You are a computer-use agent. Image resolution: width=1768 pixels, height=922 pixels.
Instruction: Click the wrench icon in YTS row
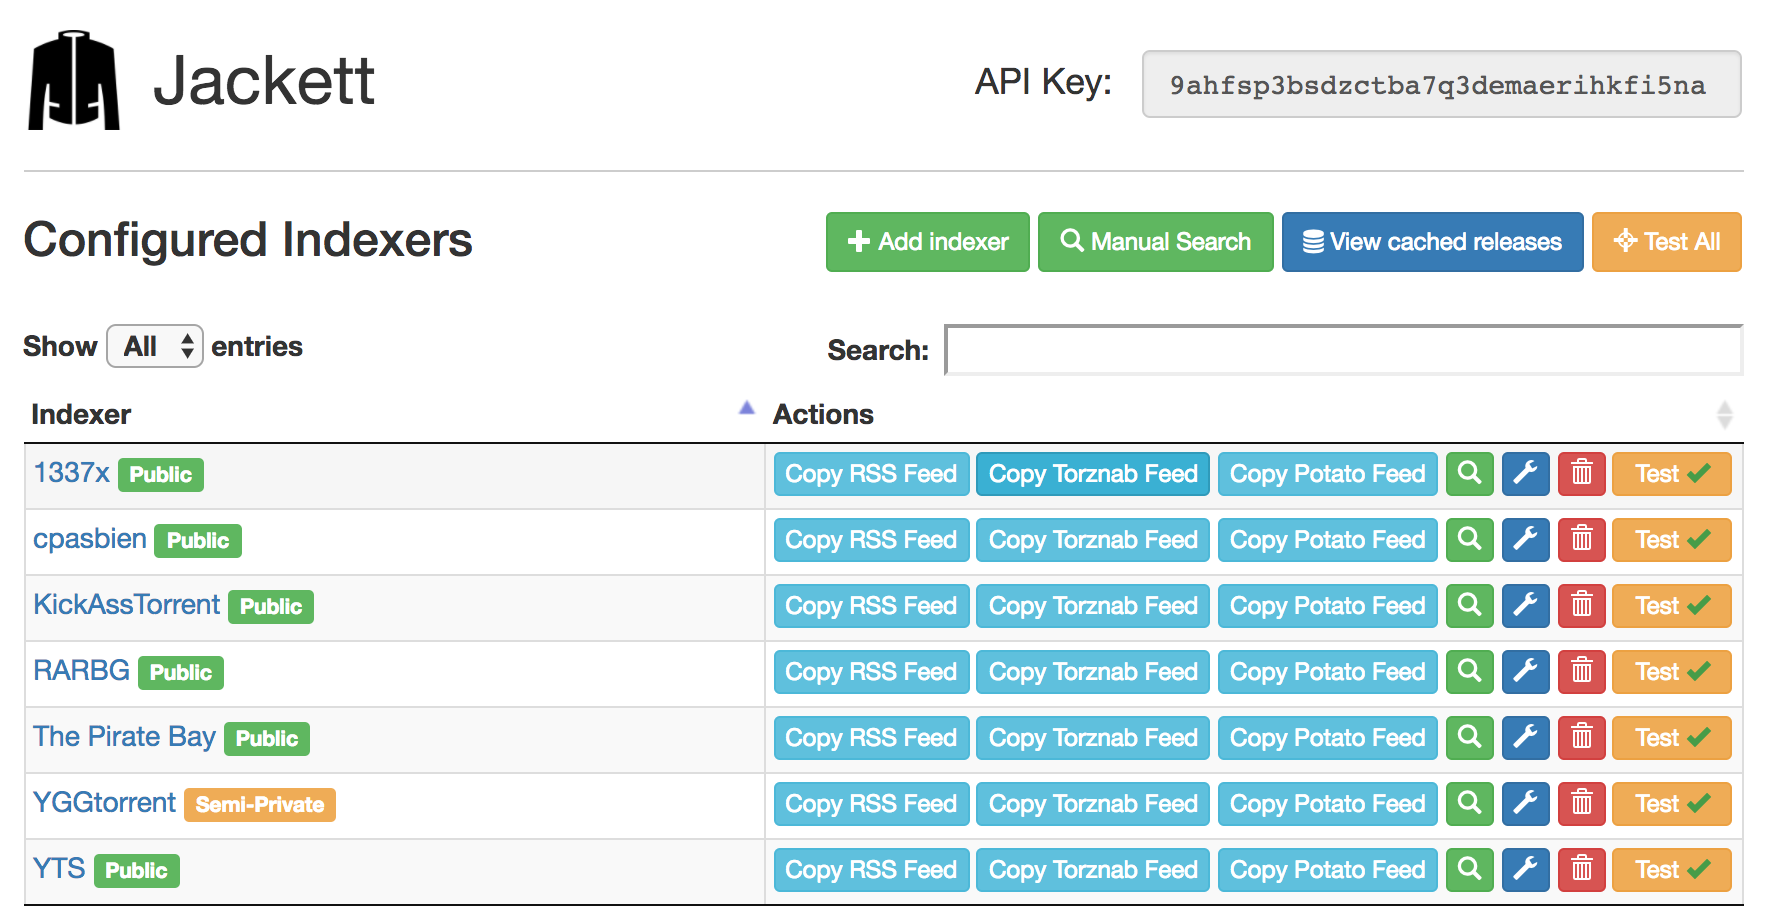tap(1525, 870)
